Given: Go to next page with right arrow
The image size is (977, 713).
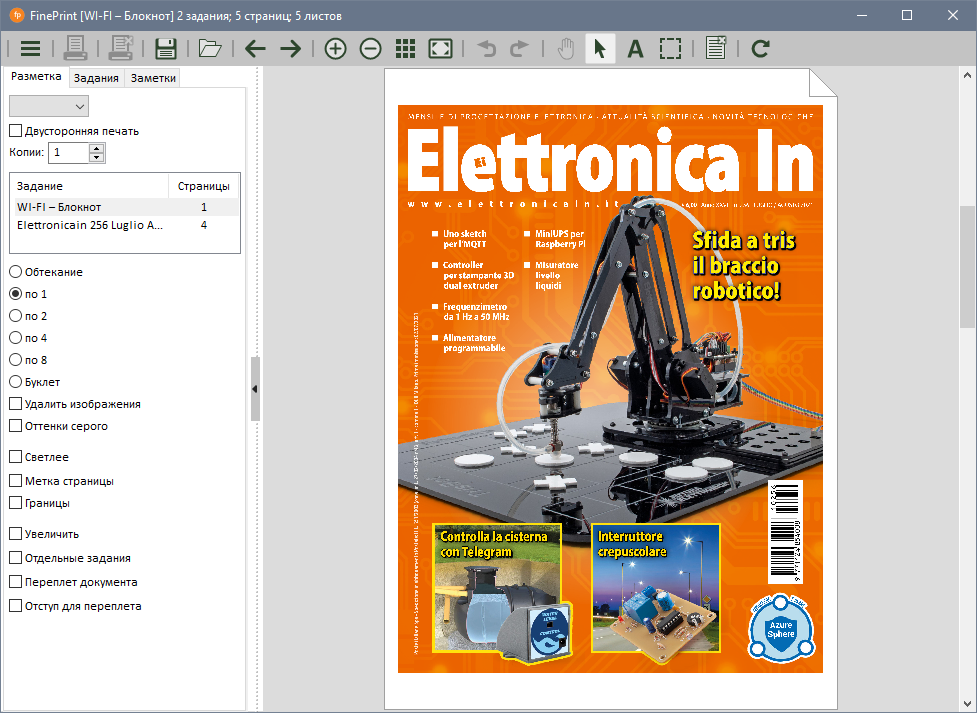Looking at the screenshot, I should [x=290, y=49].
